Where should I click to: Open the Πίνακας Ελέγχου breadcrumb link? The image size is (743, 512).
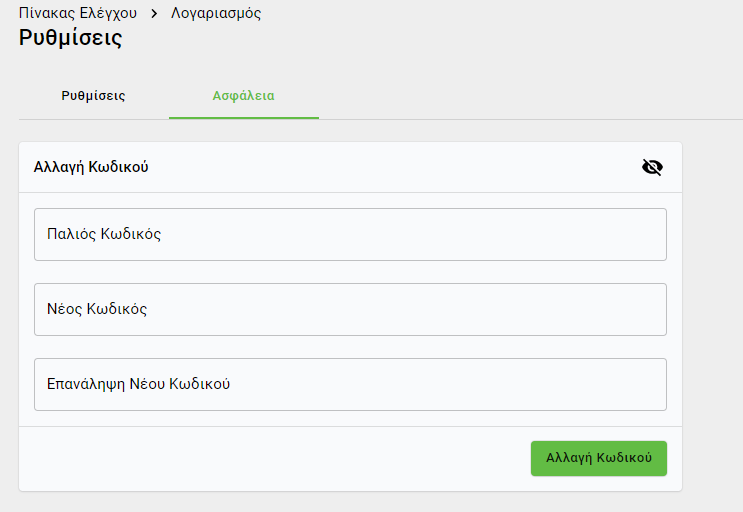click(77, 13)
